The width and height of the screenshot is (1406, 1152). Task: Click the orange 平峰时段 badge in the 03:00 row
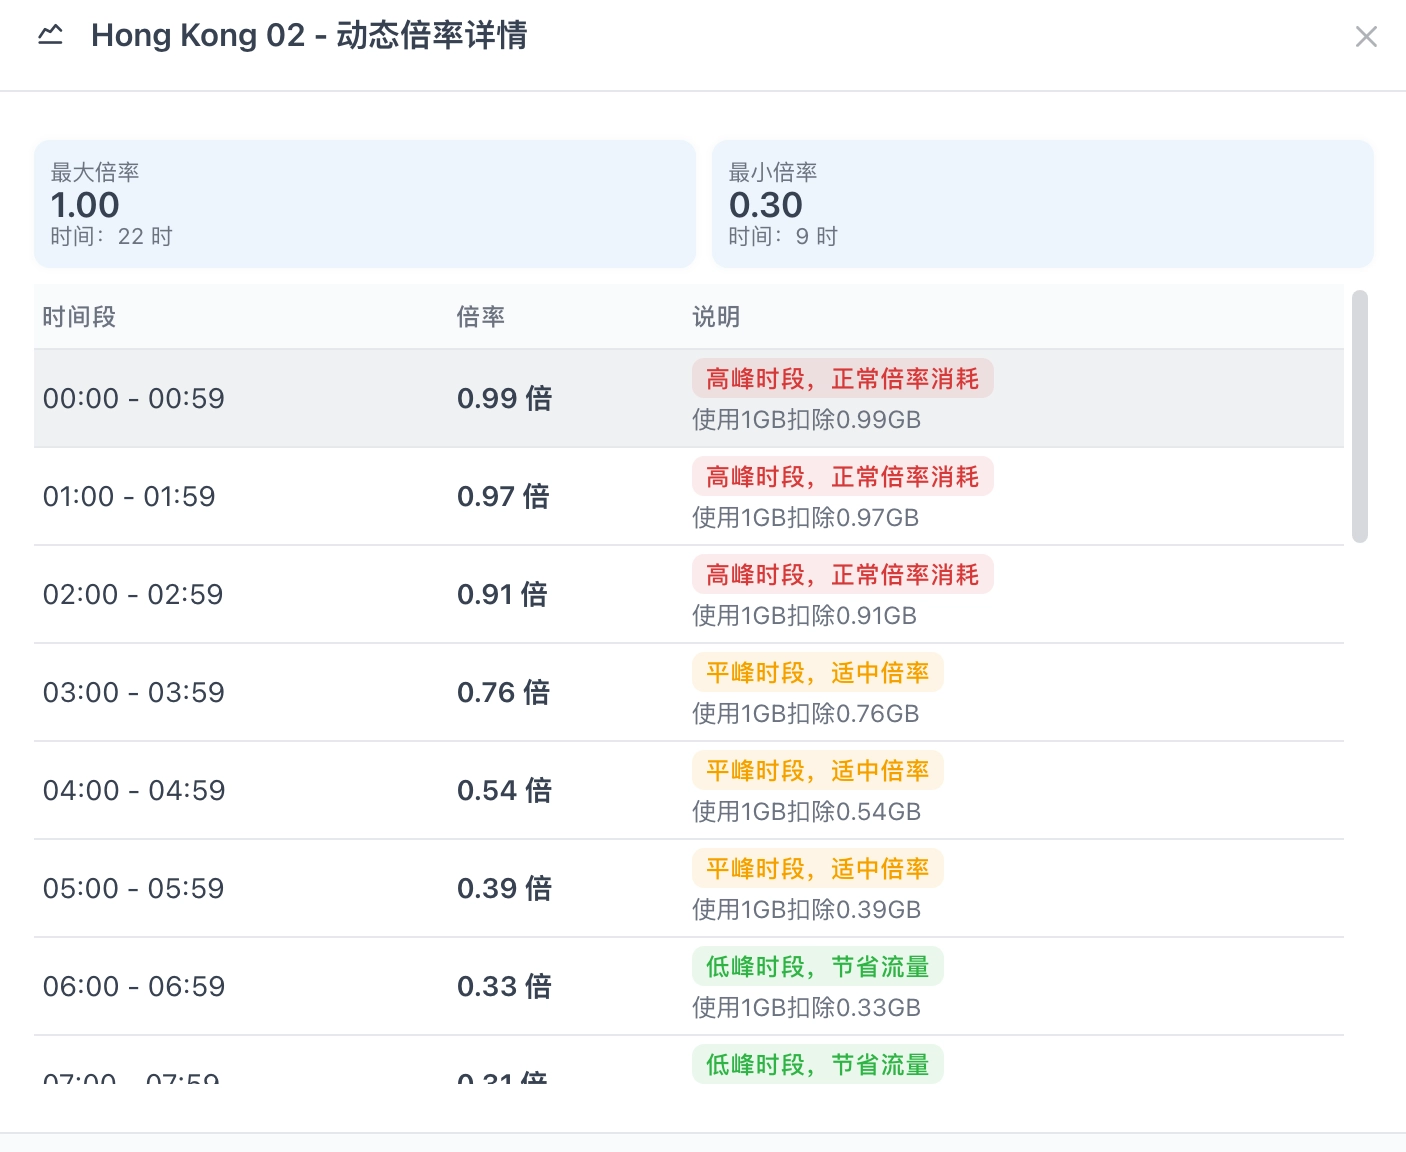(x=817, y=673)
